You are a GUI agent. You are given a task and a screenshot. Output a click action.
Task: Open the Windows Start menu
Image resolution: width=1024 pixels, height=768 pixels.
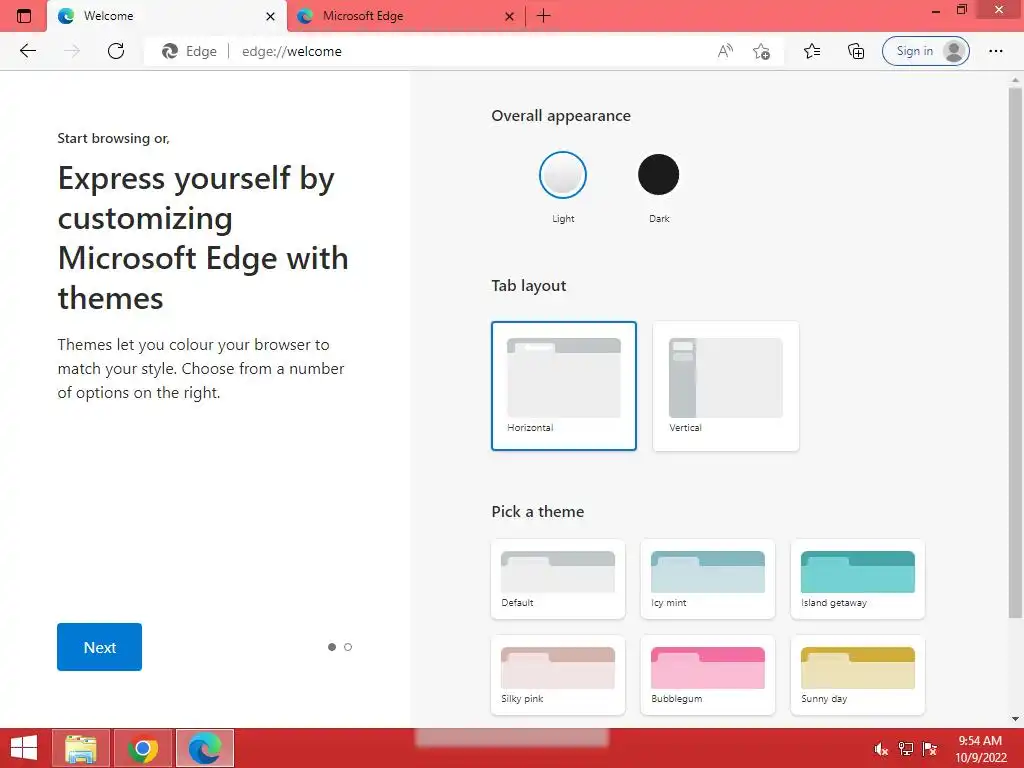(24, 748)
